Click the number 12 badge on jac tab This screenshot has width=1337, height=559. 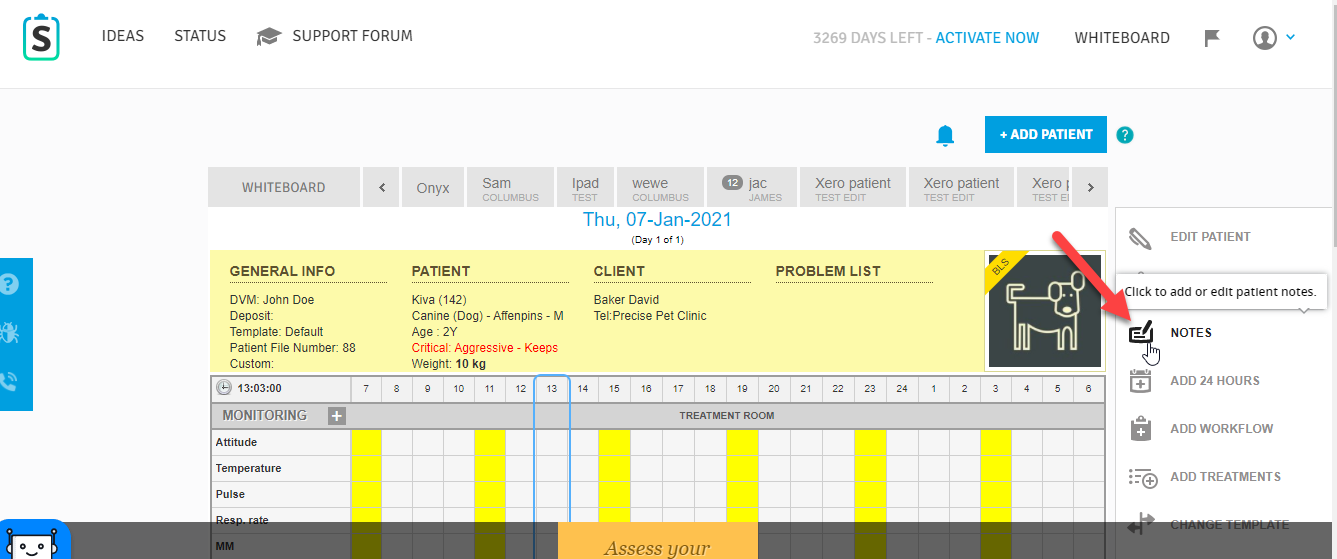(732, 183)
